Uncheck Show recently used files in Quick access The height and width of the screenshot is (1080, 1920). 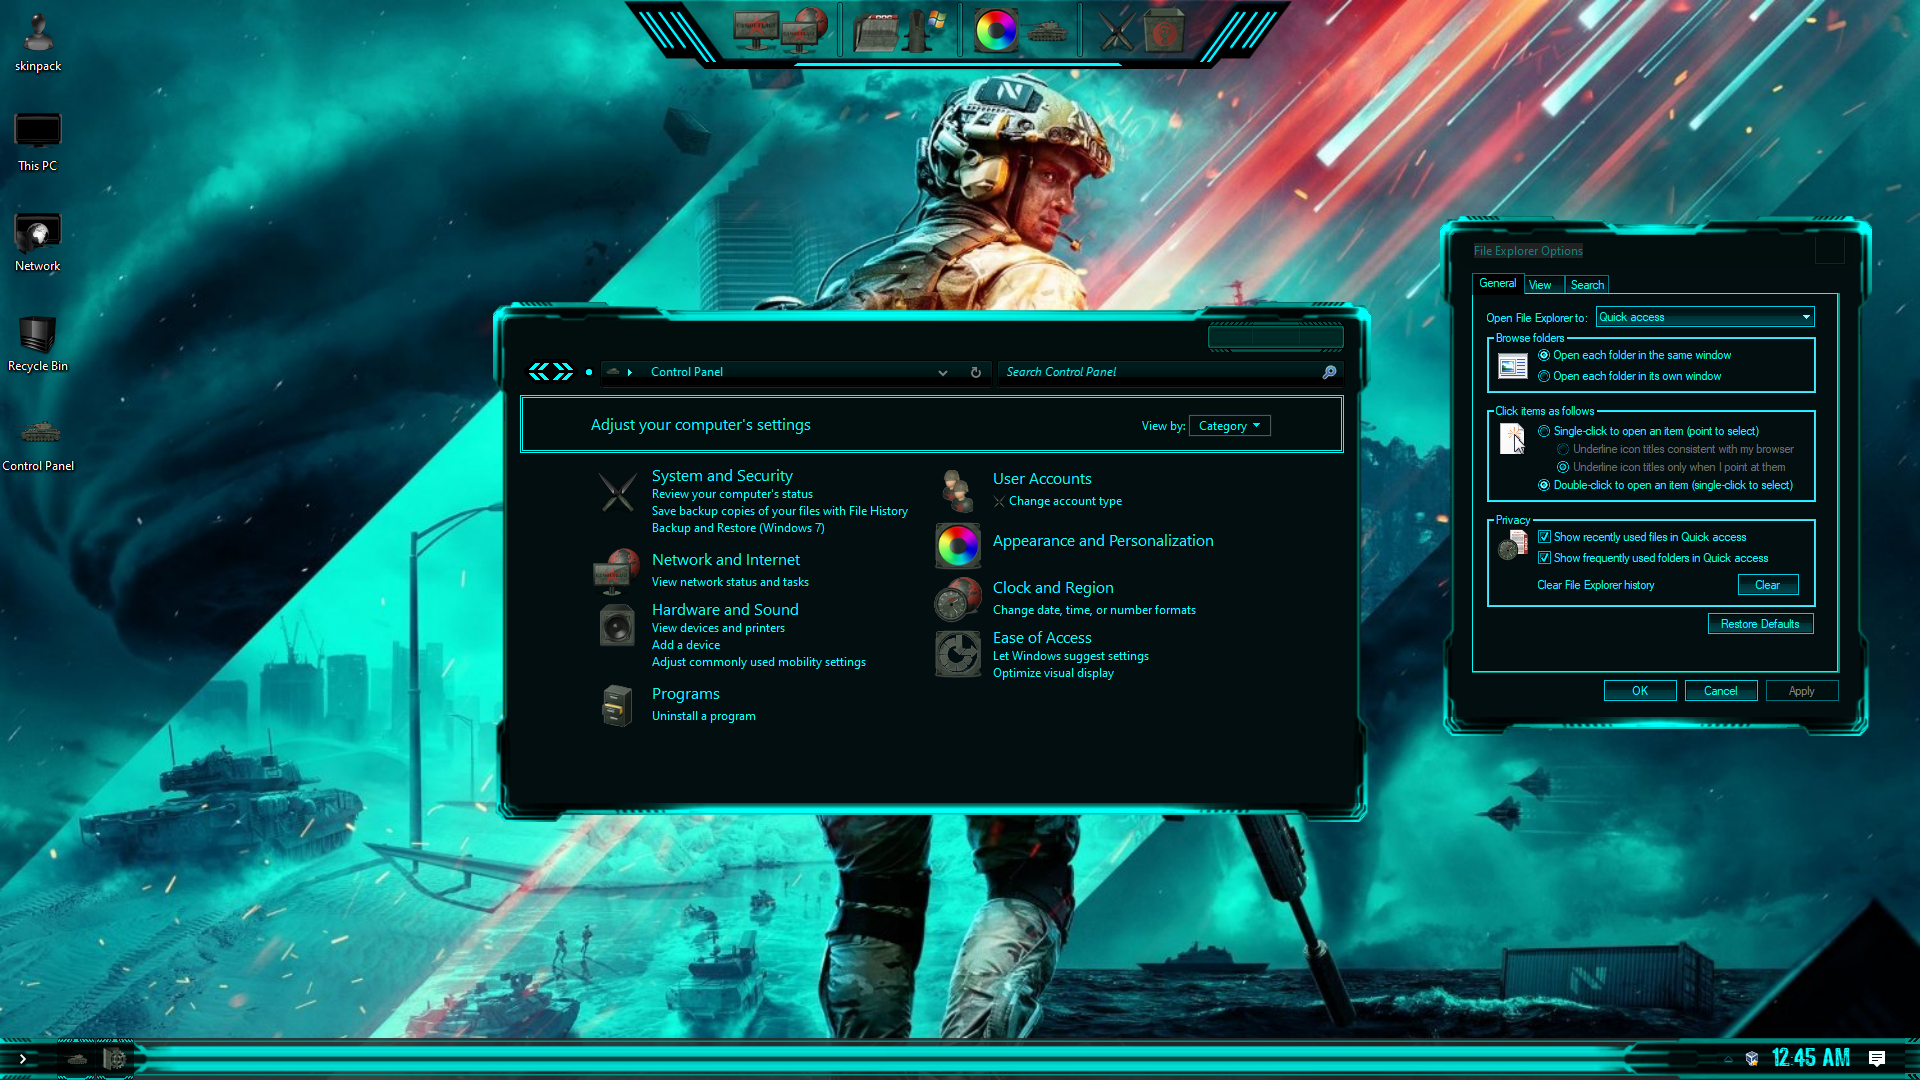point(1544,537)
